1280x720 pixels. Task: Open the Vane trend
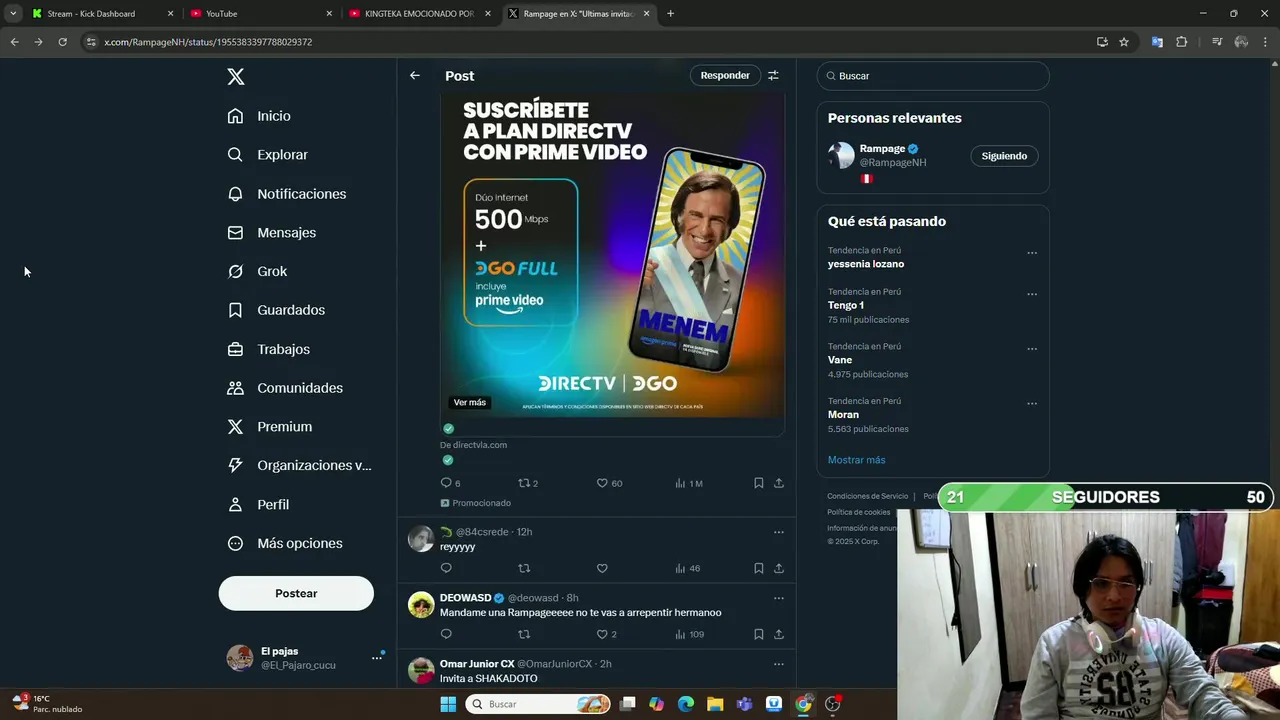click(840, 360)
